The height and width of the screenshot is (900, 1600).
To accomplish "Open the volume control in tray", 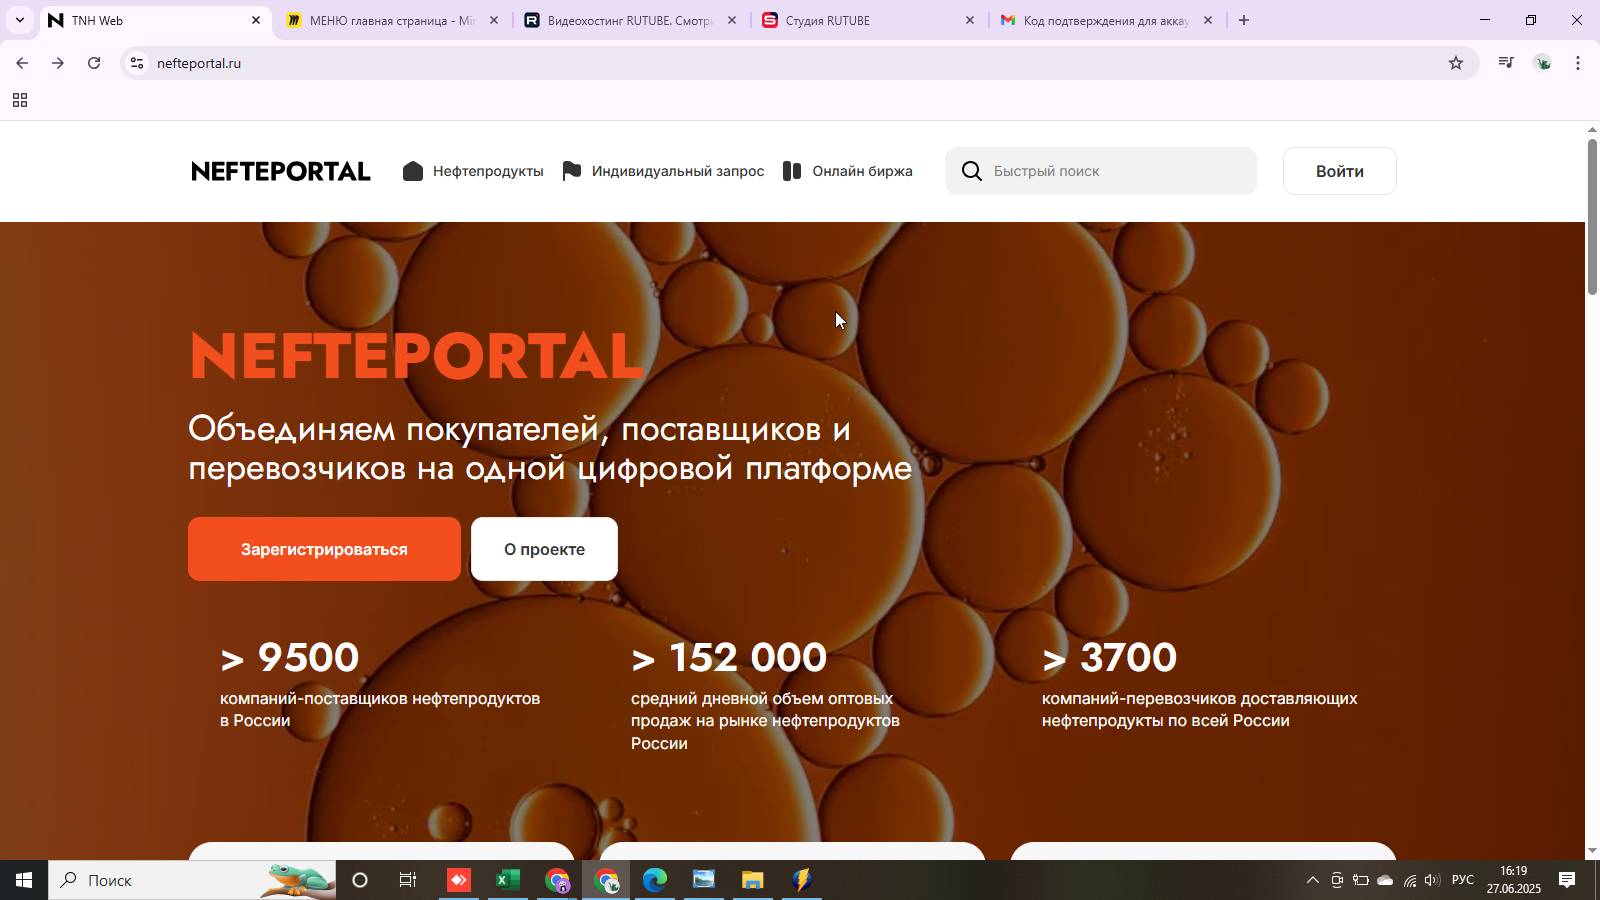I will tap(1433, 880).
